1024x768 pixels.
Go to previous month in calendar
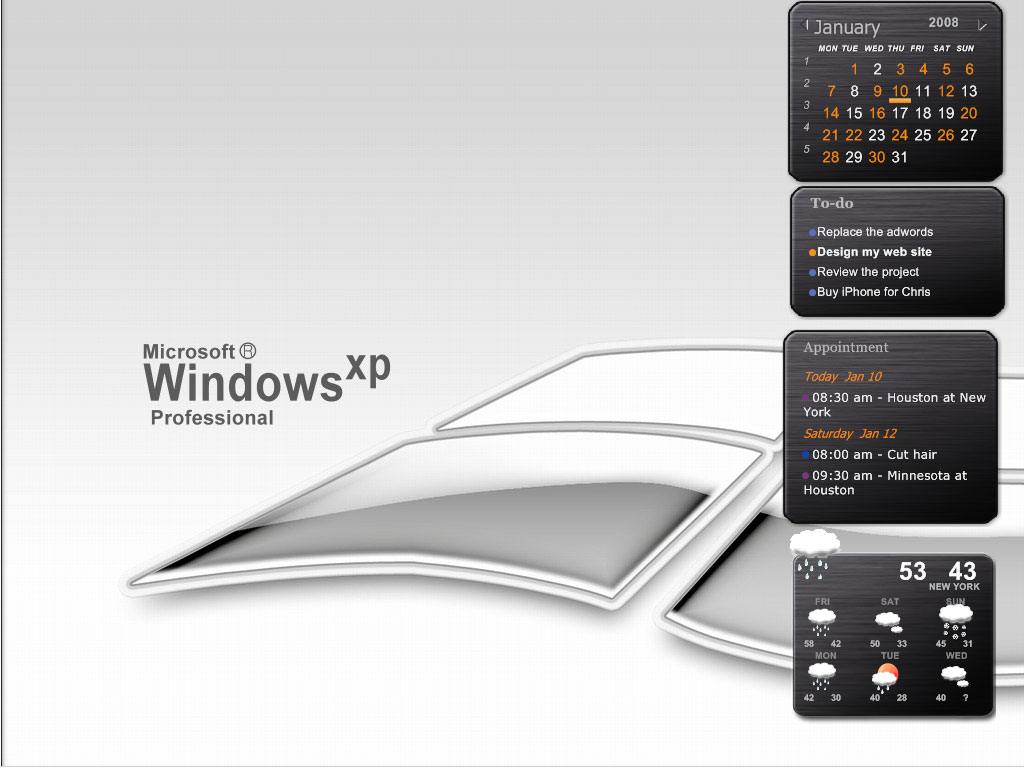pos(805,25)
